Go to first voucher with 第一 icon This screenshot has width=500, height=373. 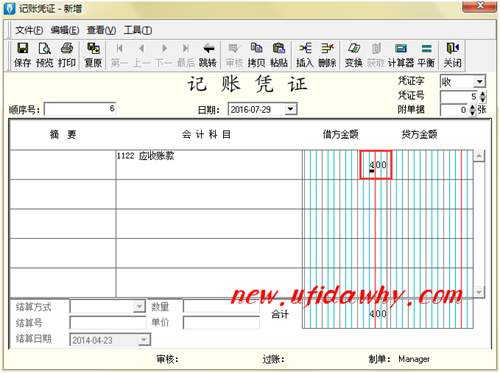tap(120, 55)
